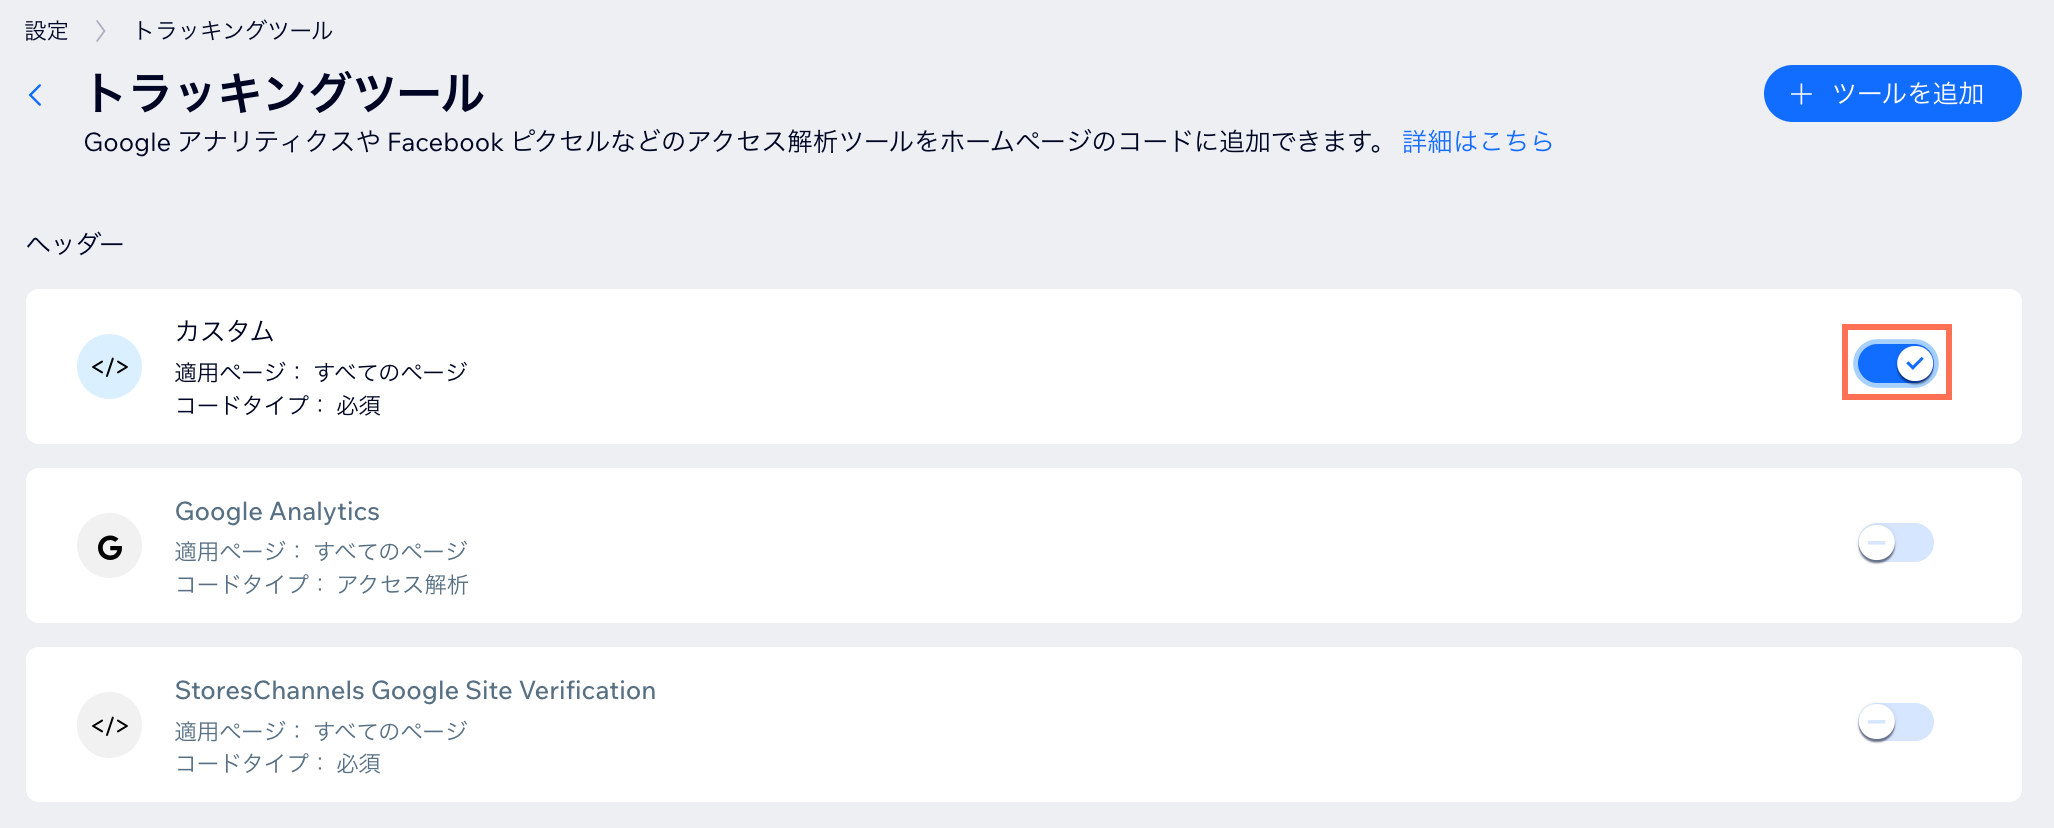
Task: Click the Google G icon
Action: 109,546
